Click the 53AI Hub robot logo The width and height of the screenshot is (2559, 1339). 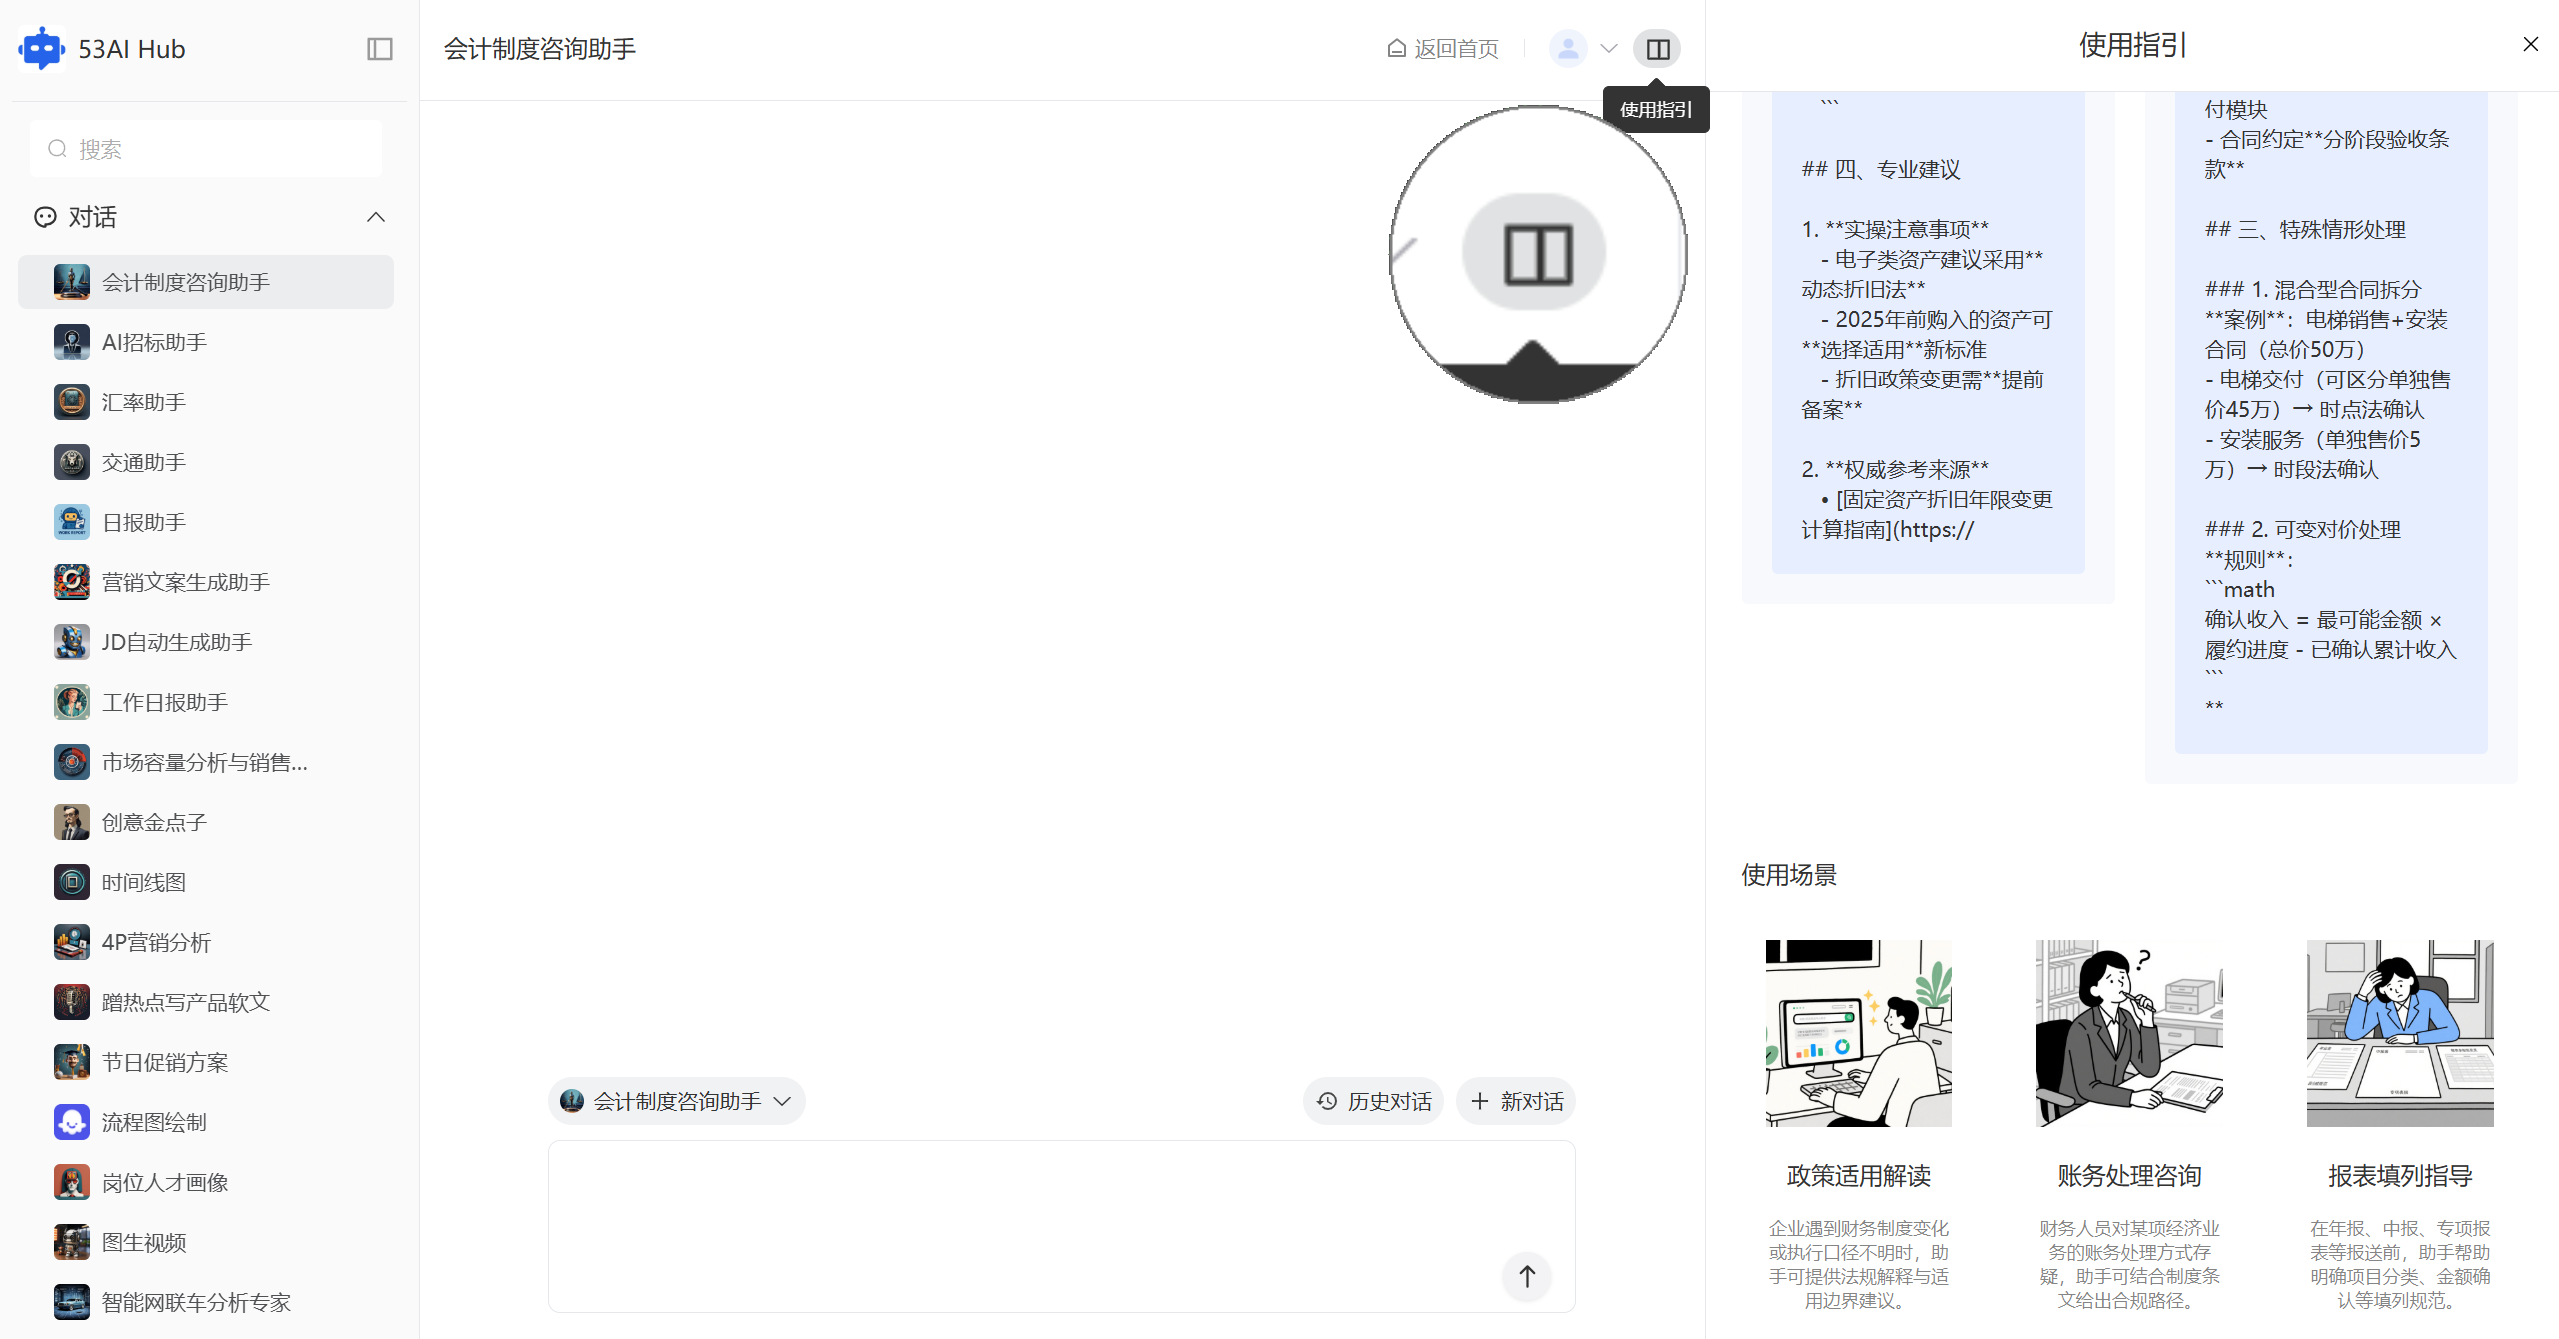[x=42, y=48]
